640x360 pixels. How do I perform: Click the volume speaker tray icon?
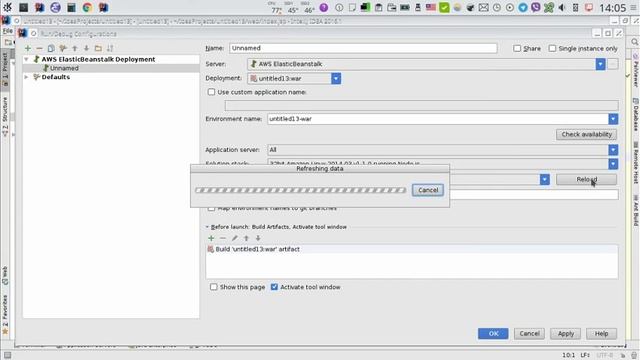[562, 7]
